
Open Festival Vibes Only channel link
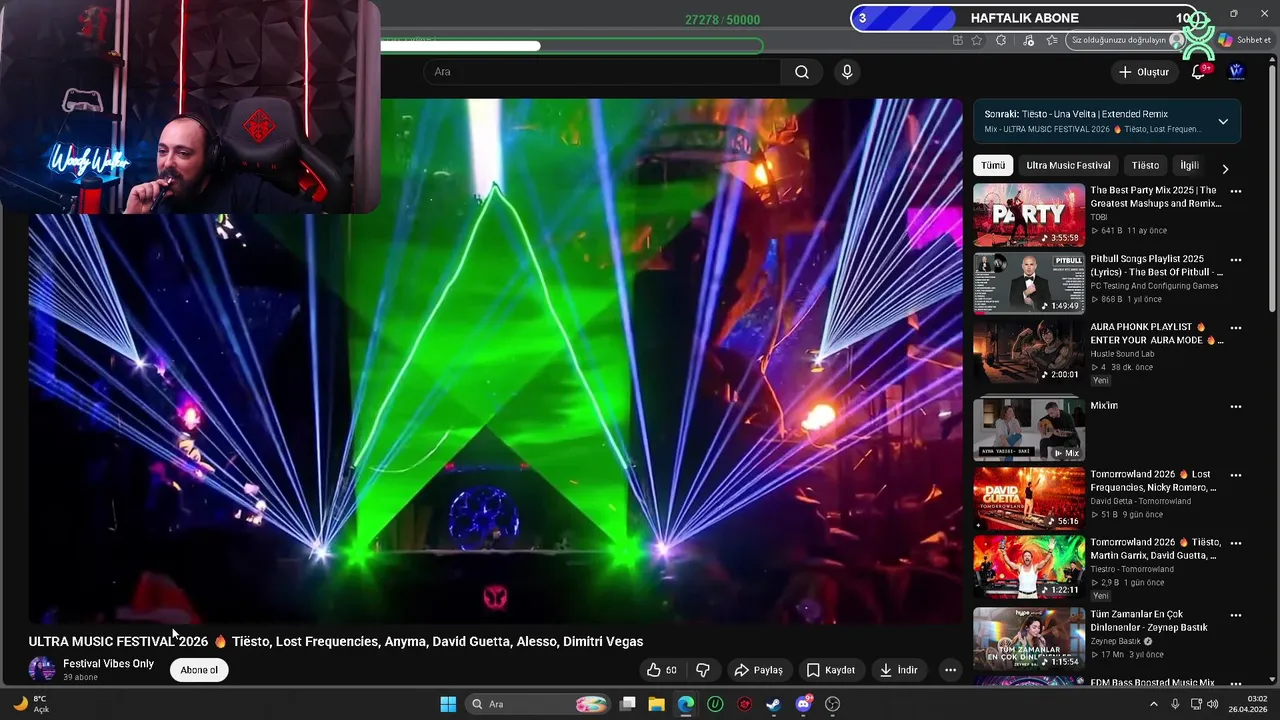pyautogui.click(x=109, y=664)
